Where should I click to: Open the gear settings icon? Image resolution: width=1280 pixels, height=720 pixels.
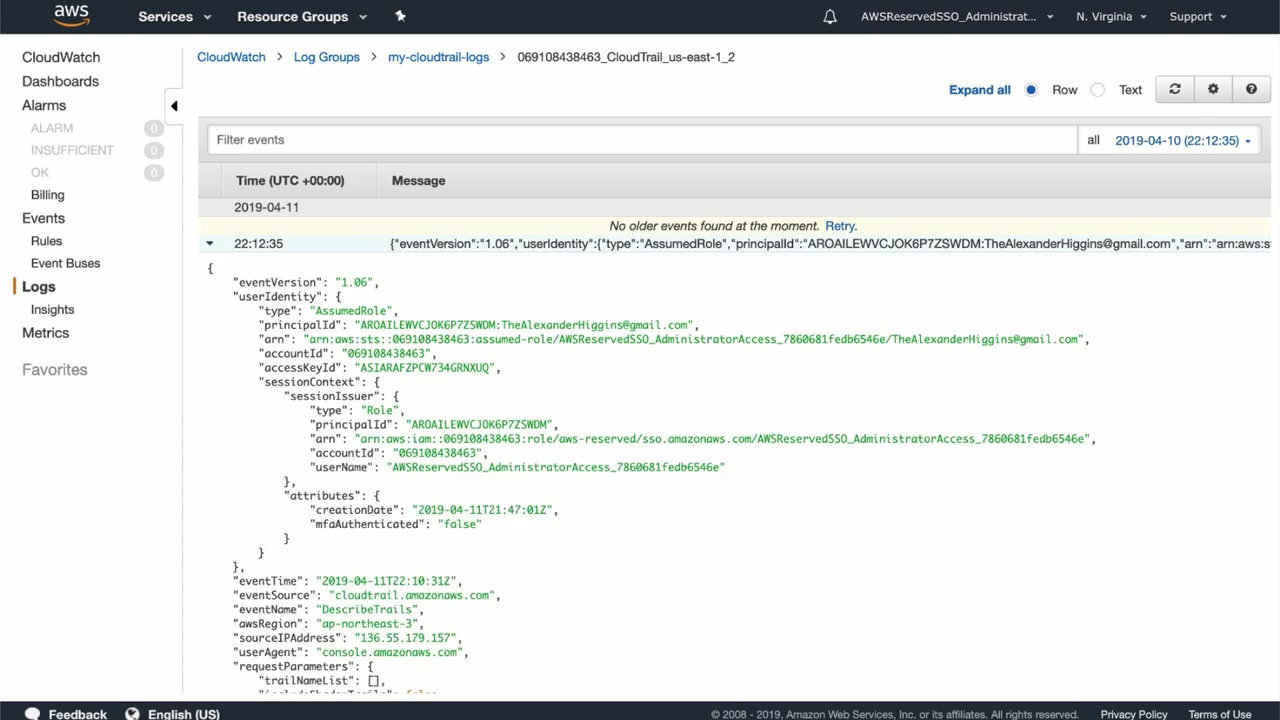[x=1213, y=89]
